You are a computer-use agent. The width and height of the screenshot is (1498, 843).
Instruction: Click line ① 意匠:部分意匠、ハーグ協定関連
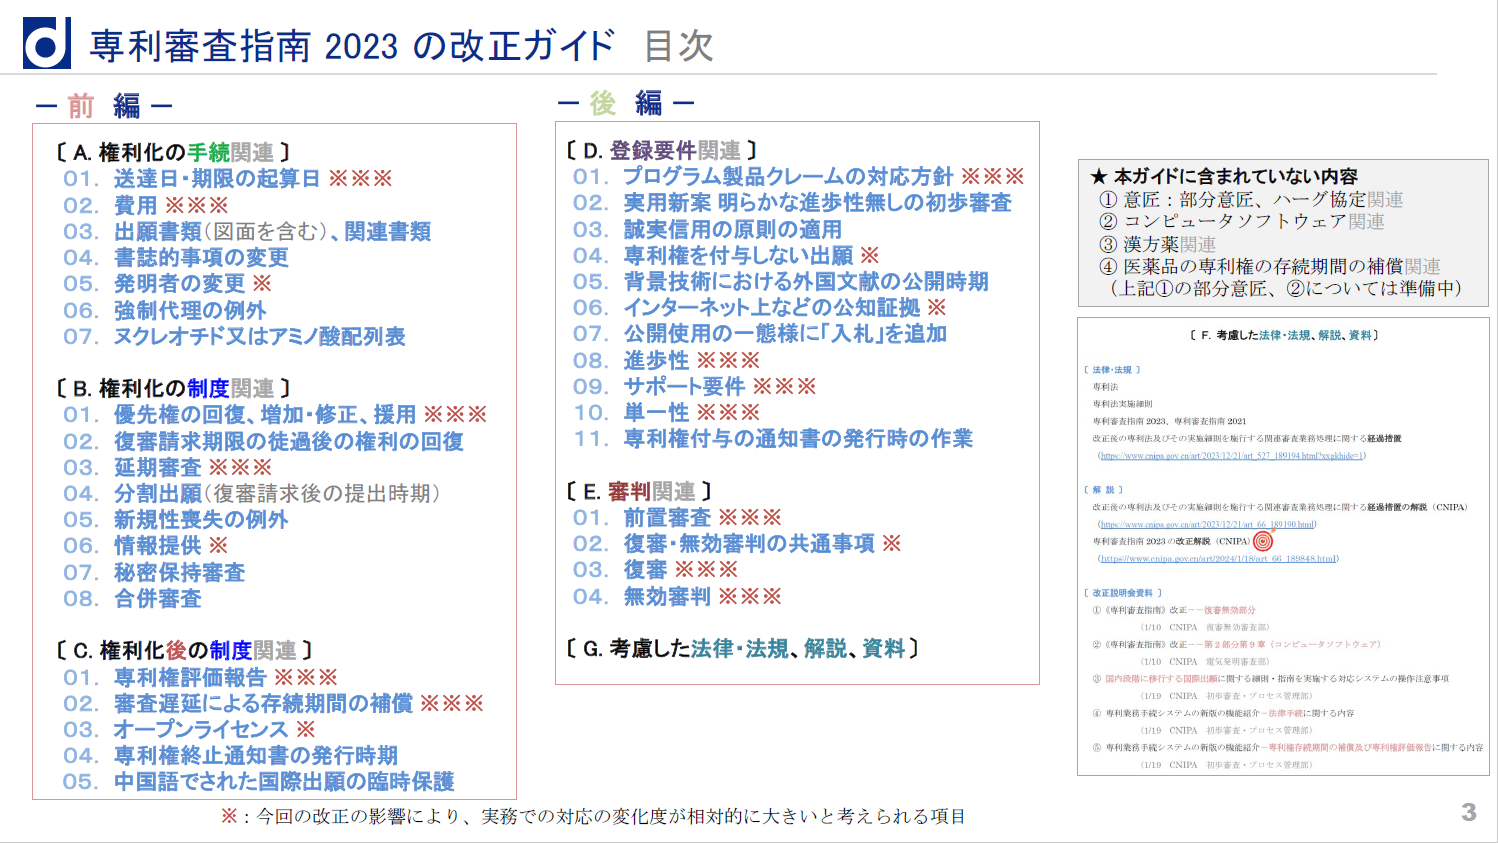coord(1251,199)
